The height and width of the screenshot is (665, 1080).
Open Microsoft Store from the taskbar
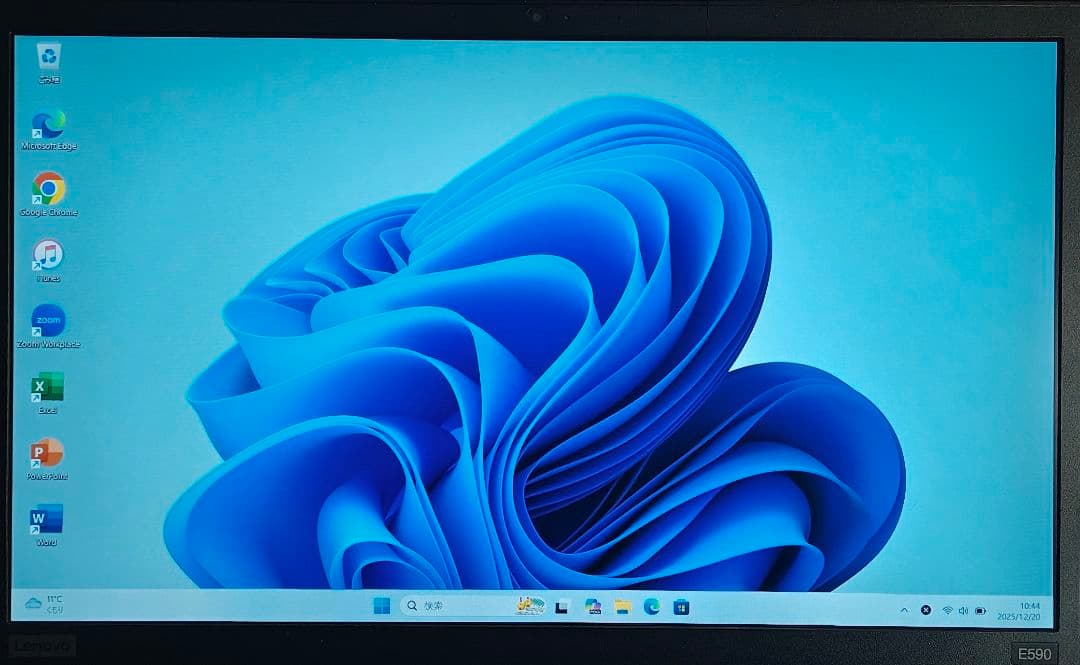click(x=681, y=606)
